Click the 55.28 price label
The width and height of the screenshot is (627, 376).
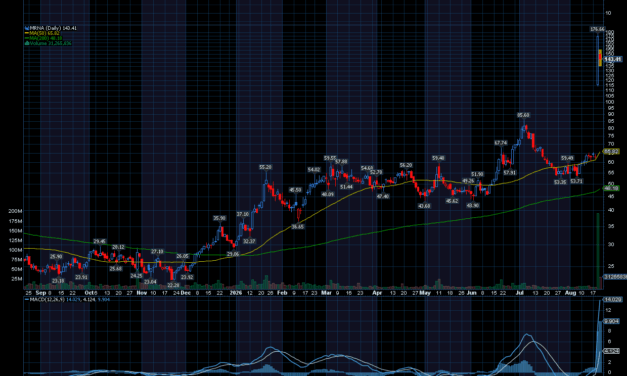click(x=266, y=167)
